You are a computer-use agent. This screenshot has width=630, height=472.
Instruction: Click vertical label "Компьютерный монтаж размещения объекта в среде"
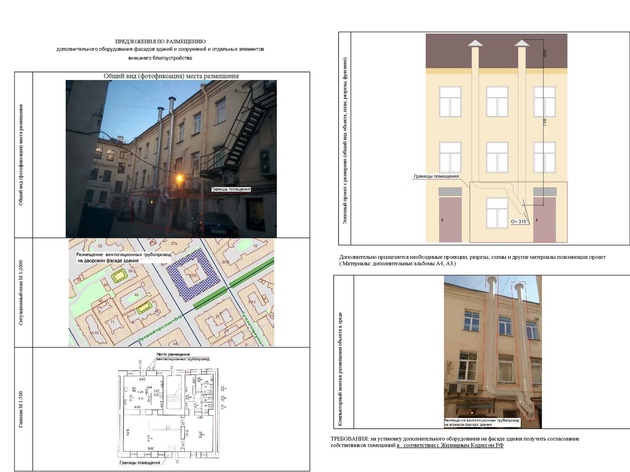(x=341, y=369)
